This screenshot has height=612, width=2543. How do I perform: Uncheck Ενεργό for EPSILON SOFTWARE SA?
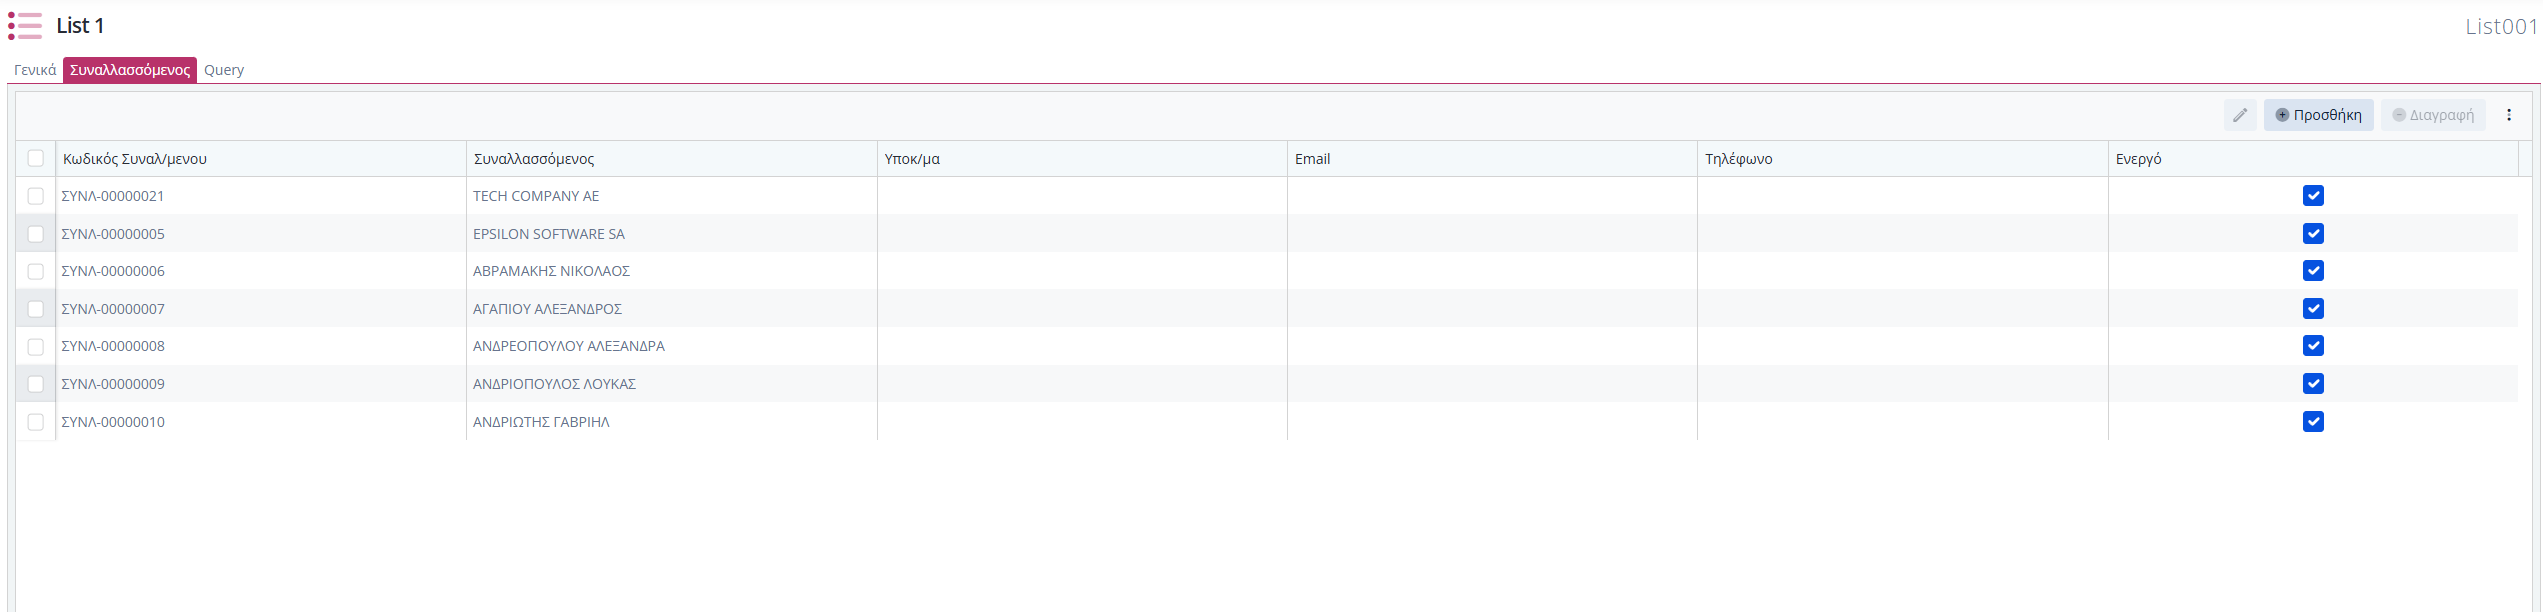2313,234
